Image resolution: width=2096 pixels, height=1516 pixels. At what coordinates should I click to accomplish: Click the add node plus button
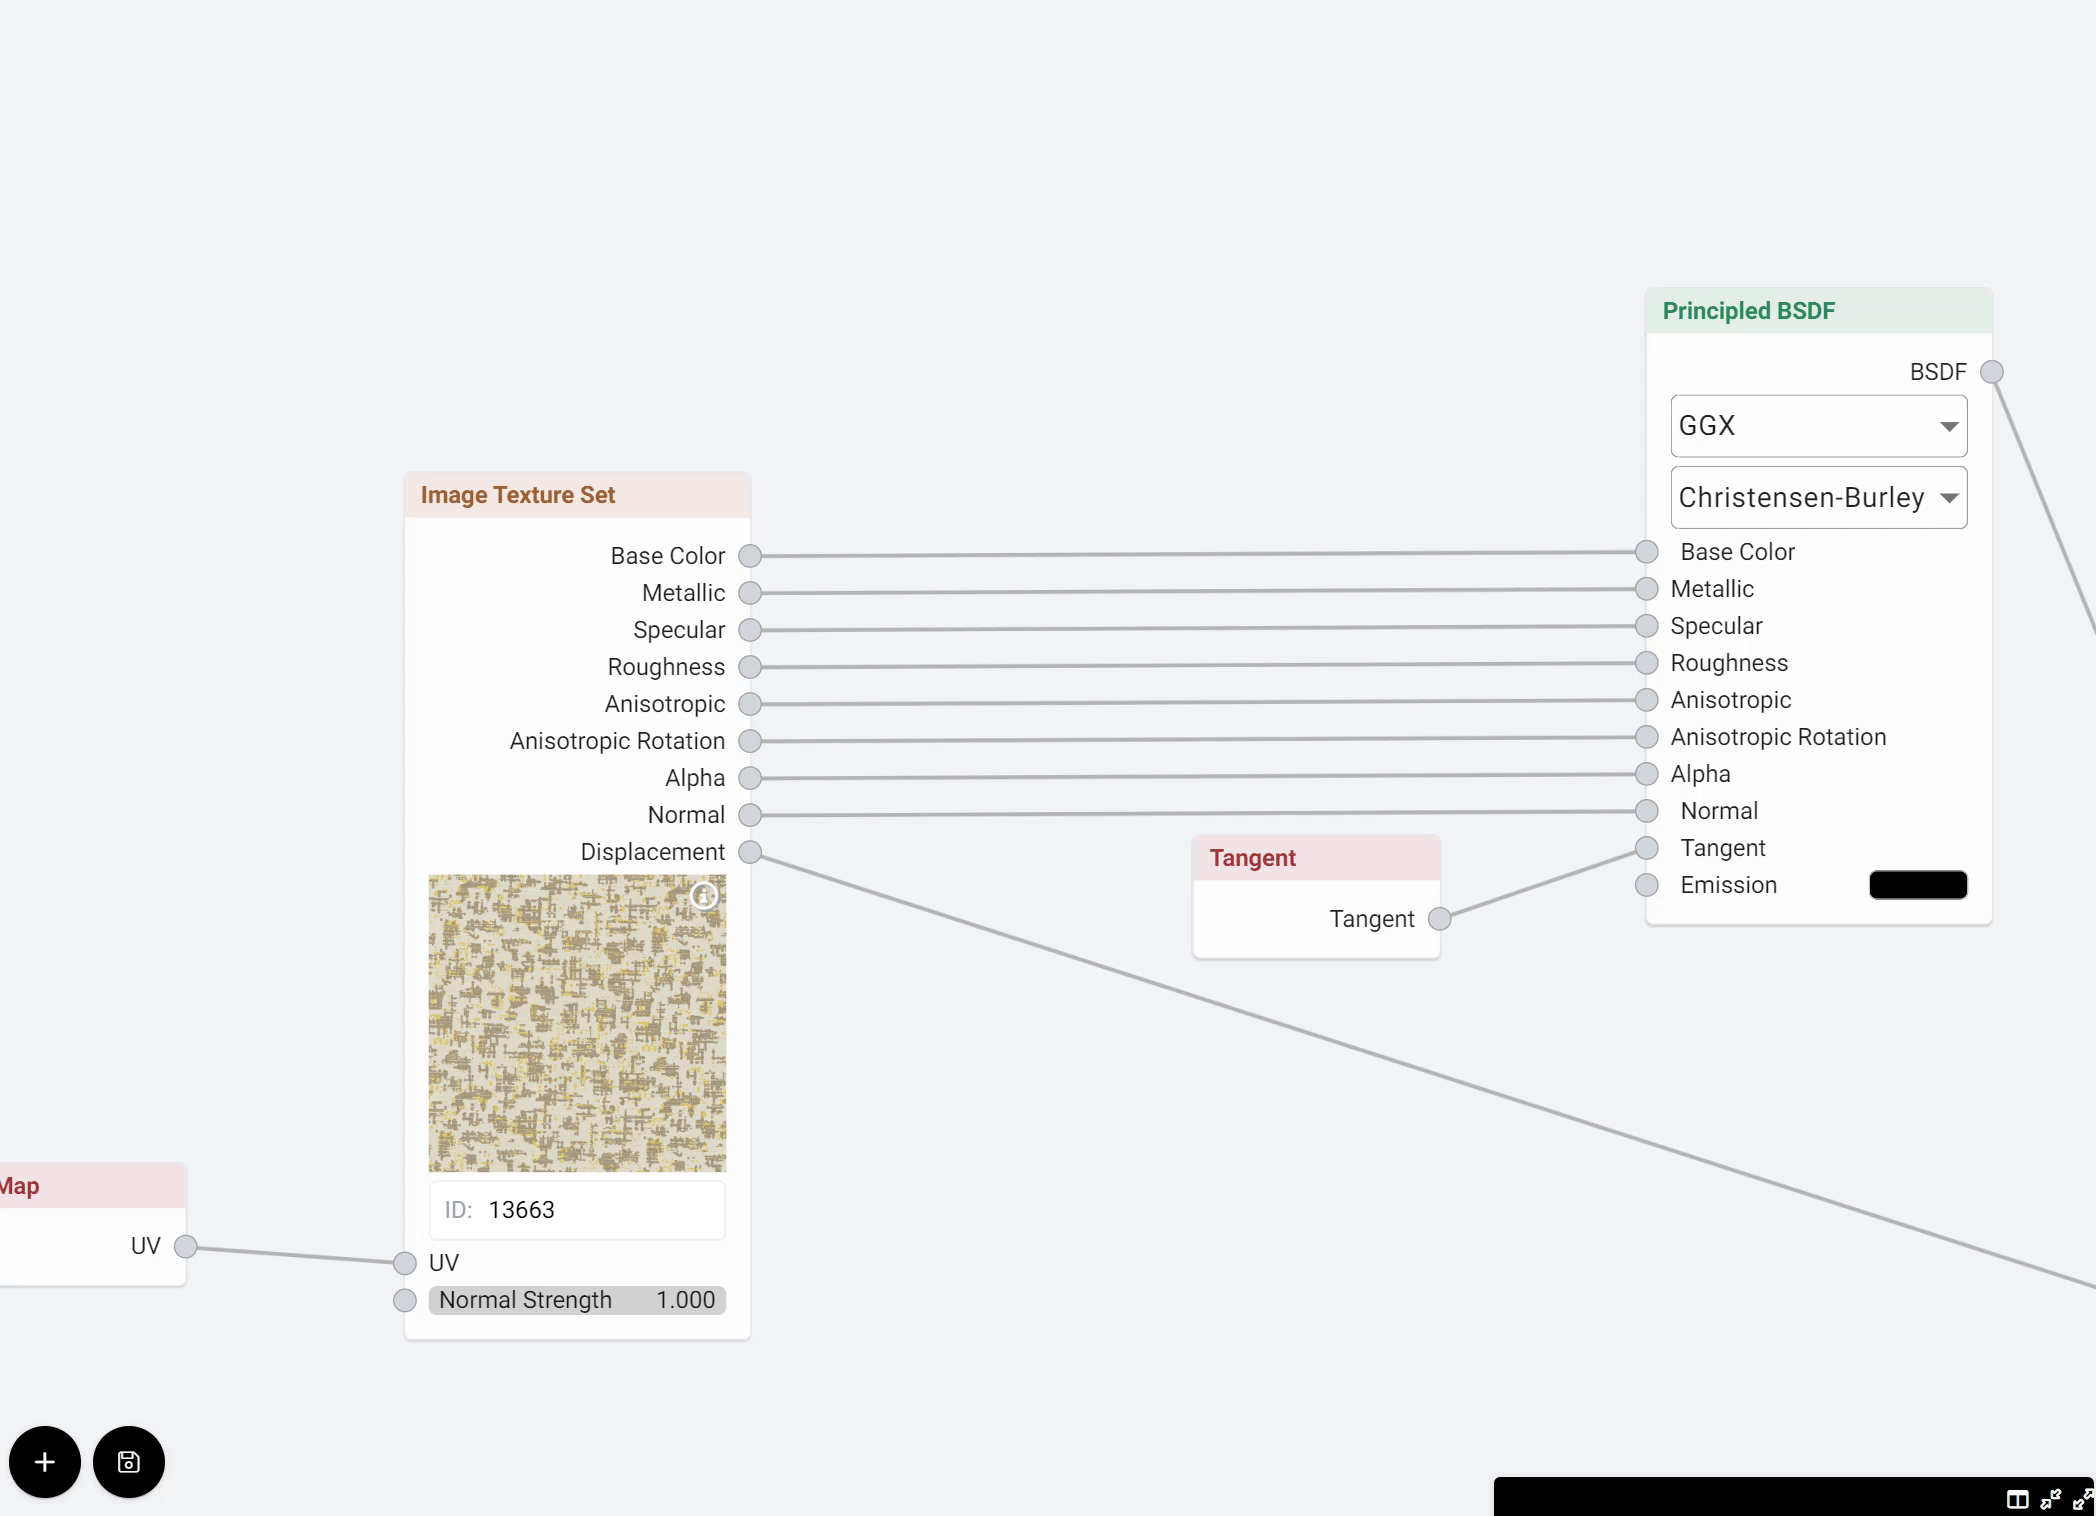(45, 1462)
